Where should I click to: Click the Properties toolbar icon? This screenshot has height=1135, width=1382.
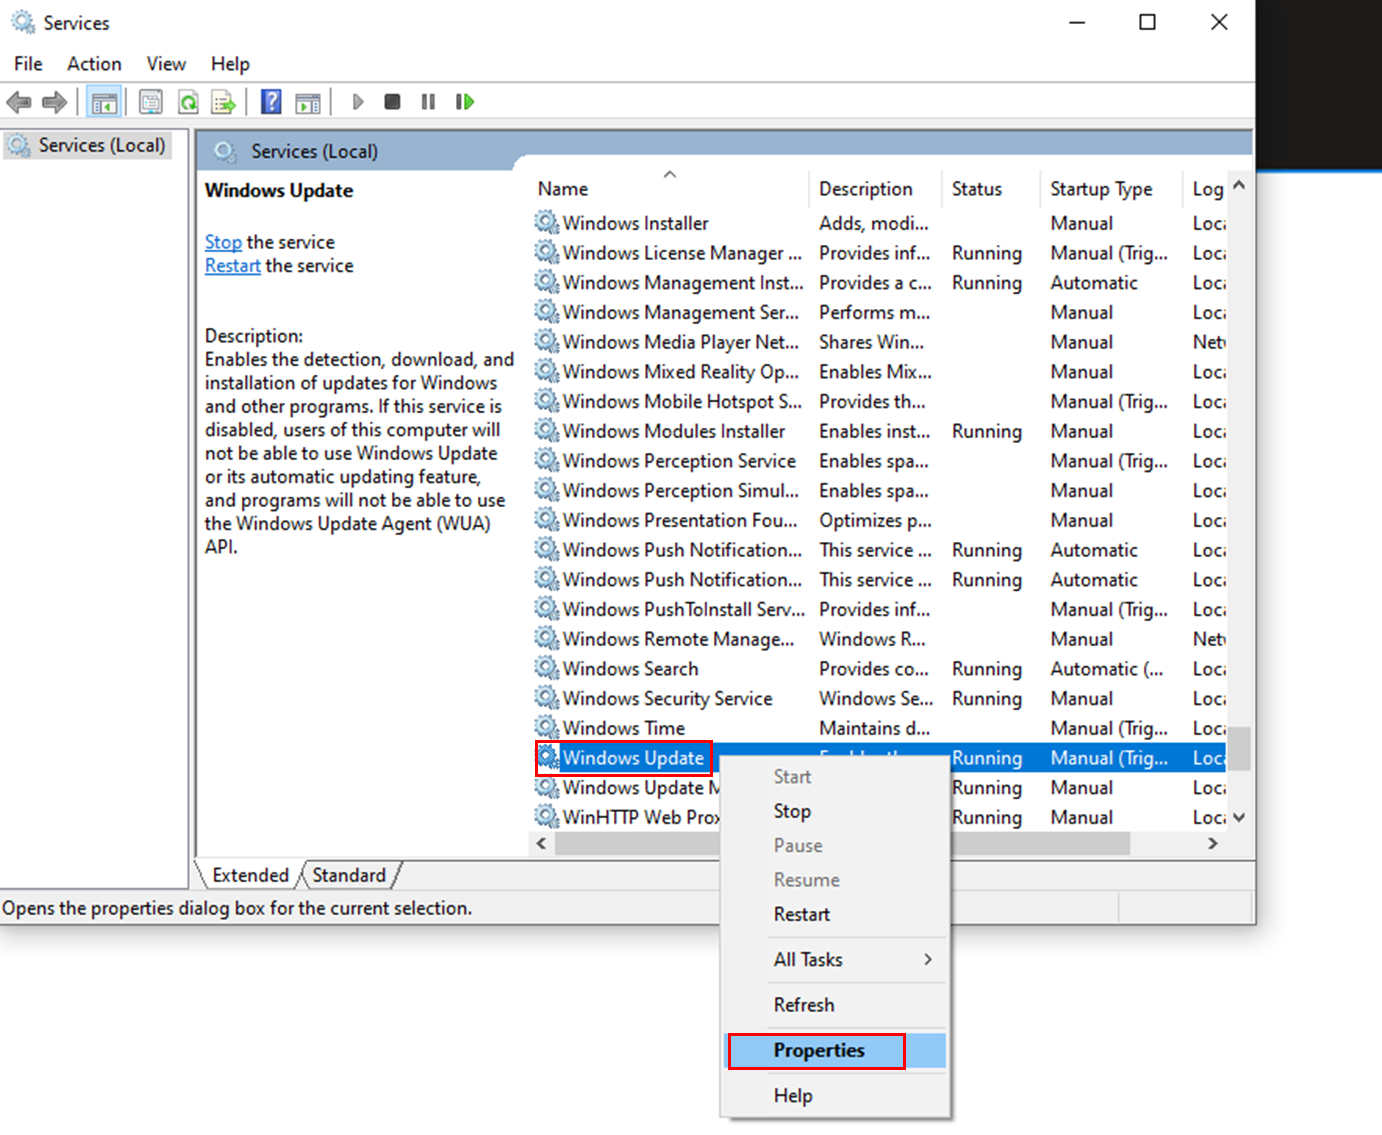[x=151, y=102]
